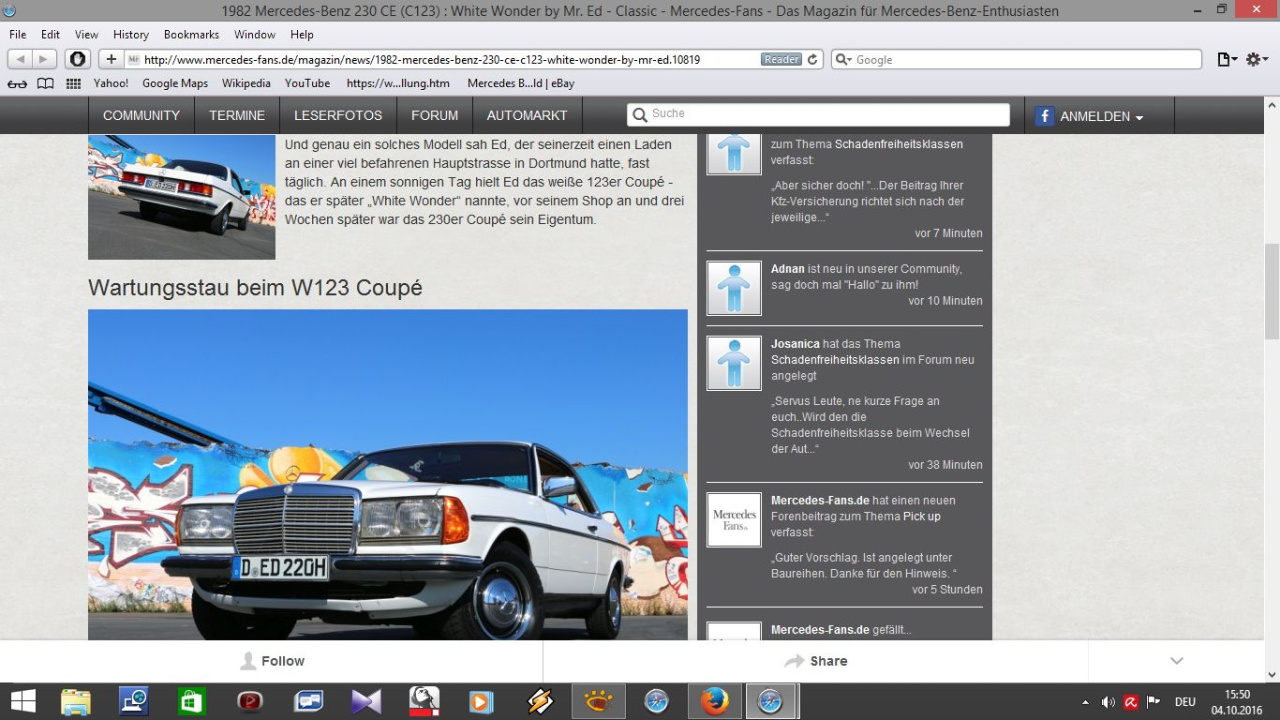
Task: Click the add bookmark plus button
Action: pos(111,59)
